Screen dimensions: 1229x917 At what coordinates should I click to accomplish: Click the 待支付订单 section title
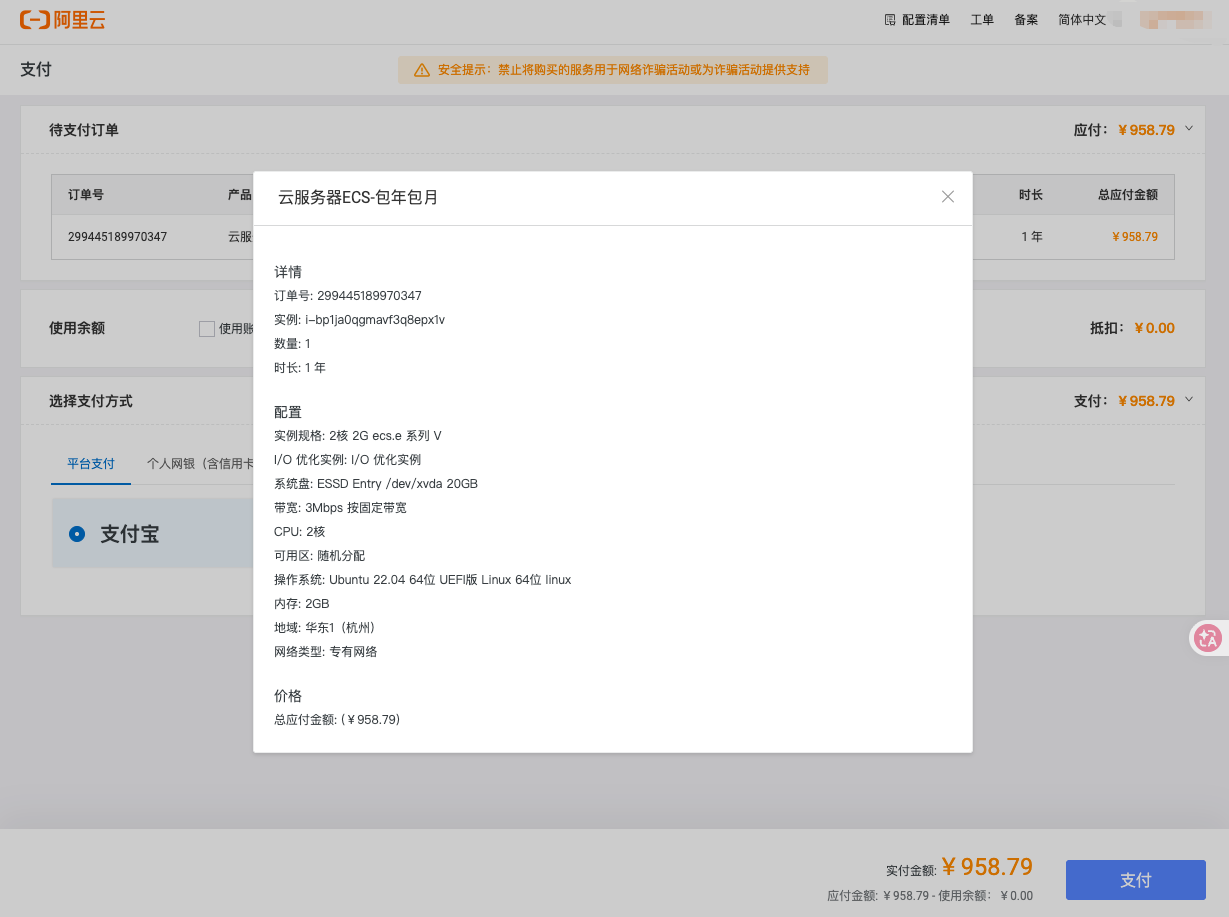coord(84,130)
